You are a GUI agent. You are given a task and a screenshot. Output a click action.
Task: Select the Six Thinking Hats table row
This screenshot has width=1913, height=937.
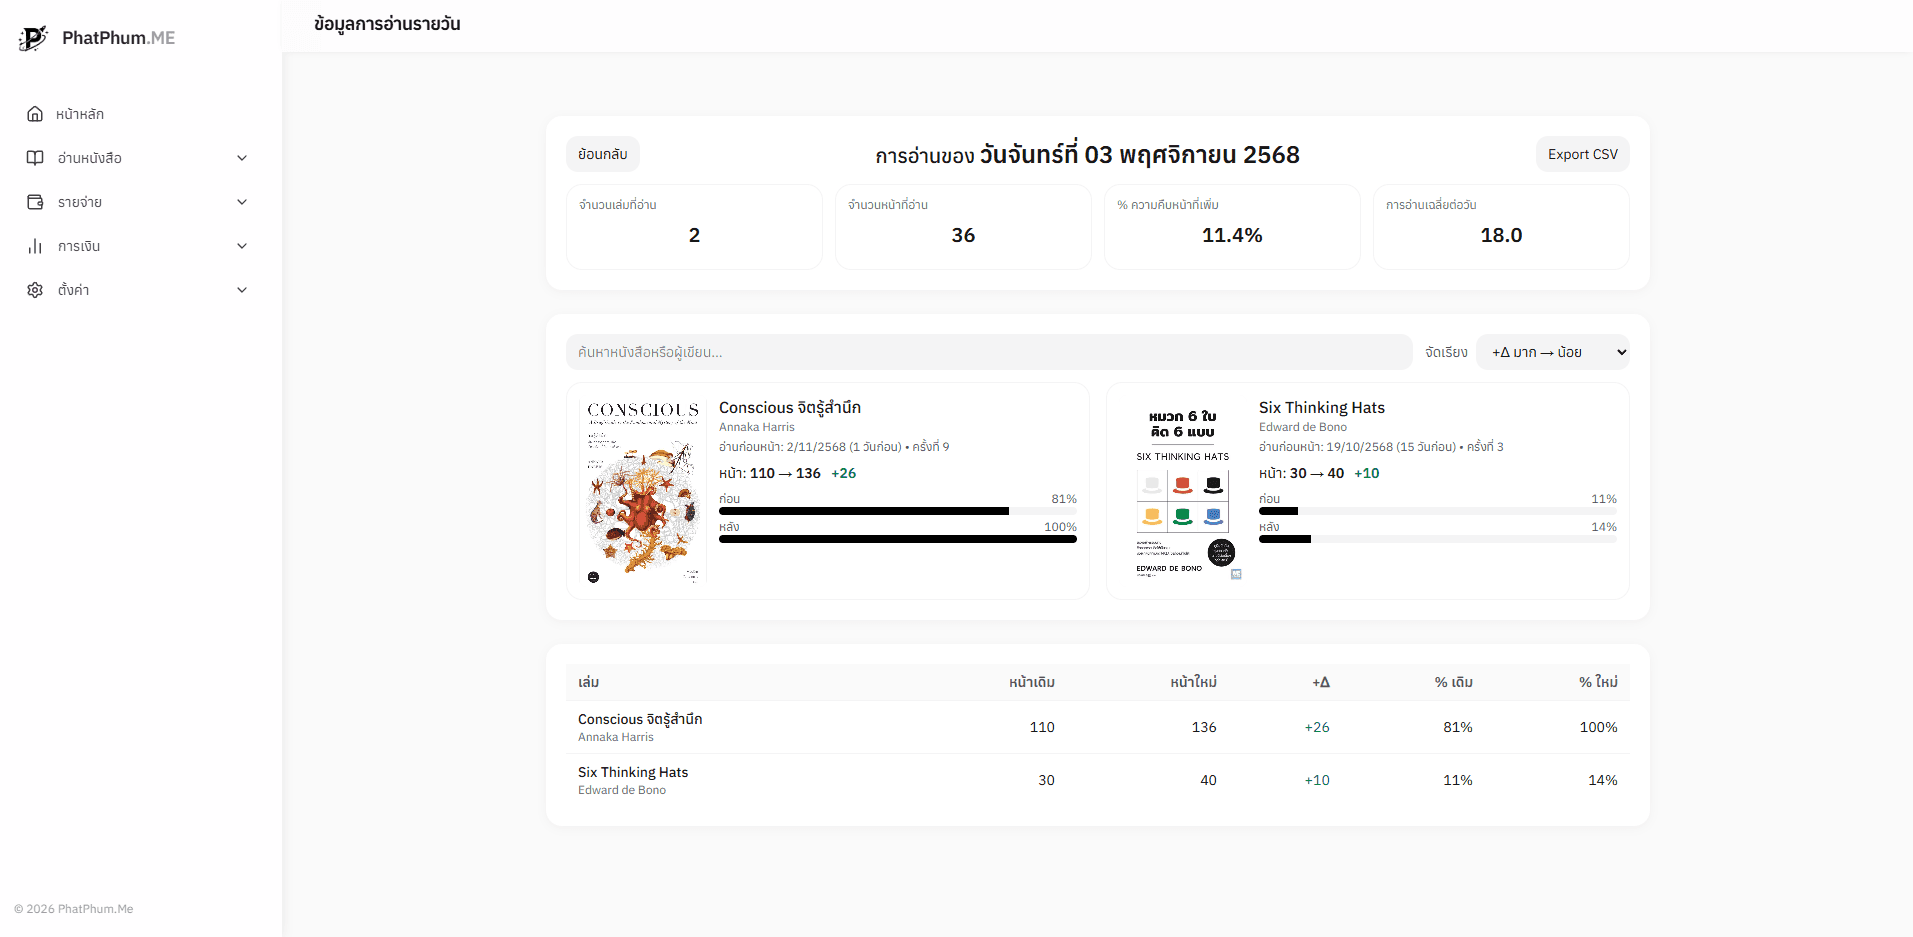tap(1097, 780)
